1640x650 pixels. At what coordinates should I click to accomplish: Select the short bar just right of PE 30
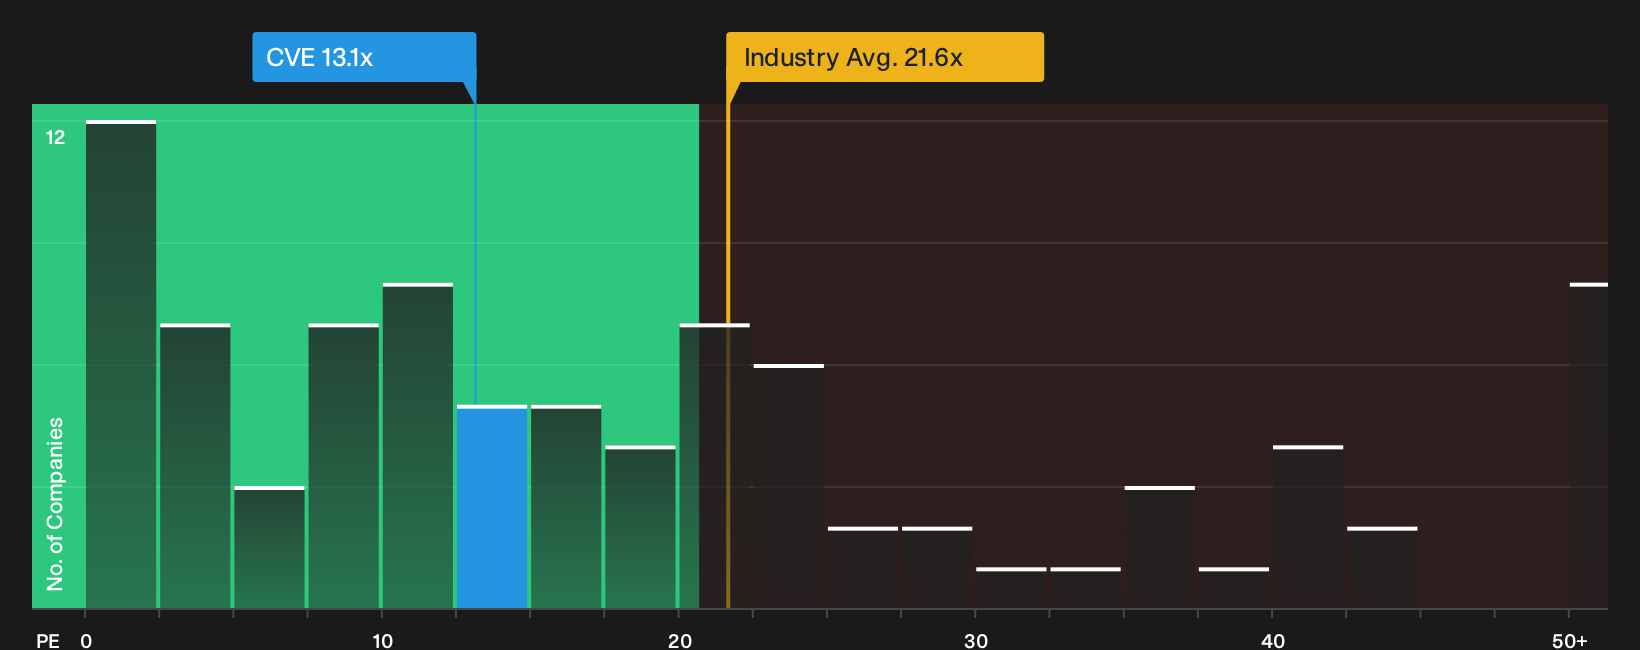pyautogui.click(x=1011, y=588)
